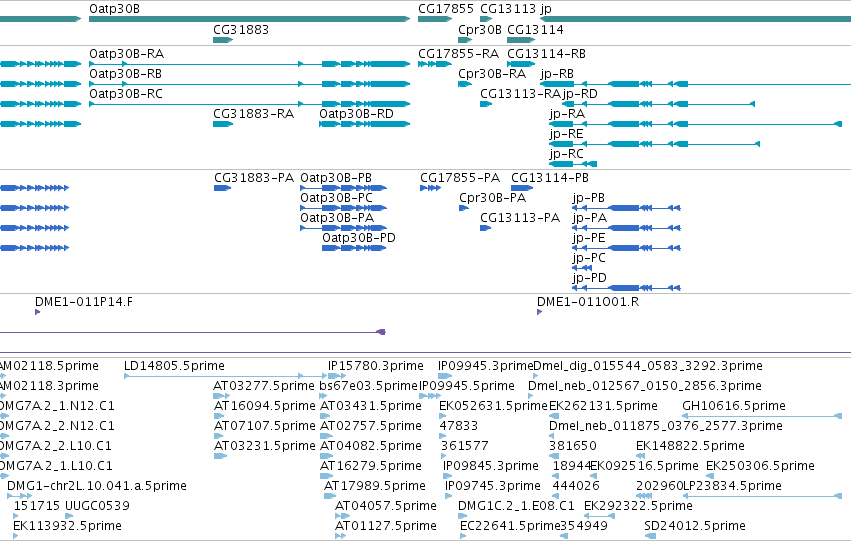Select the jp-PD protein label
The width and height of the screenshot is (851, 541).
(x=589, y=278)
